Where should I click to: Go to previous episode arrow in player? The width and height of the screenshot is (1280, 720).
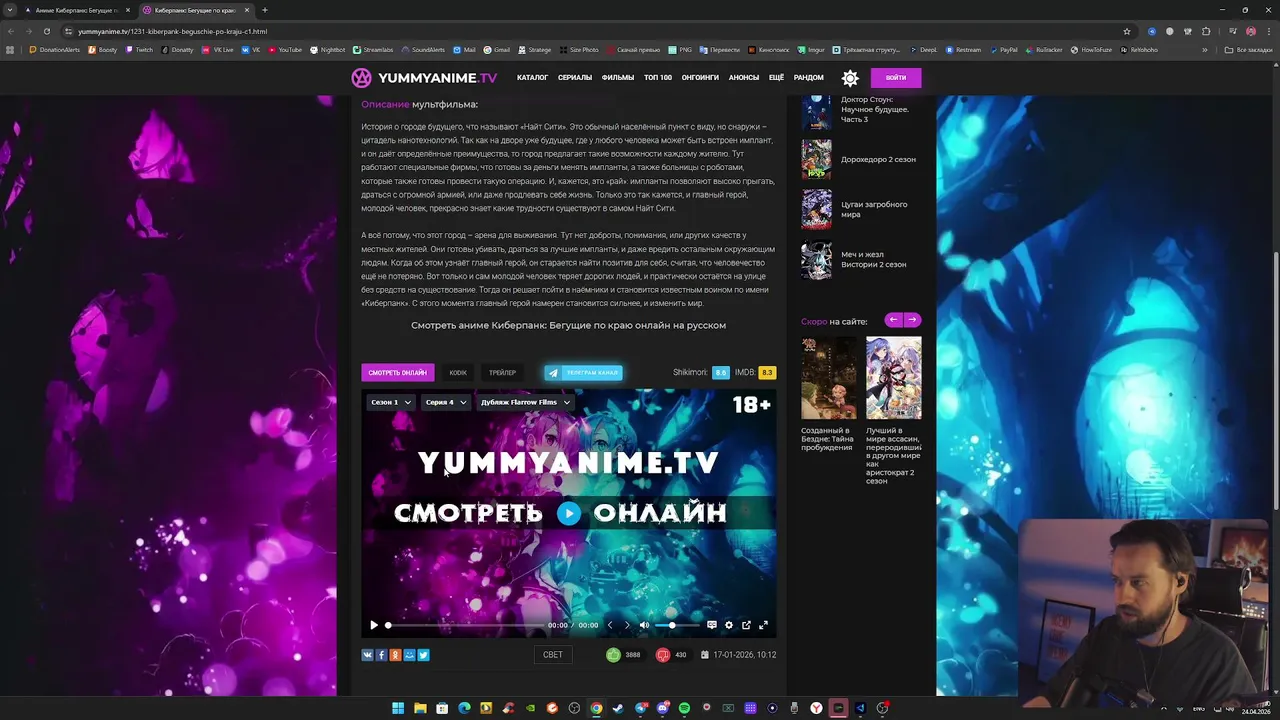pyautogui.click(x=610, y=625)
